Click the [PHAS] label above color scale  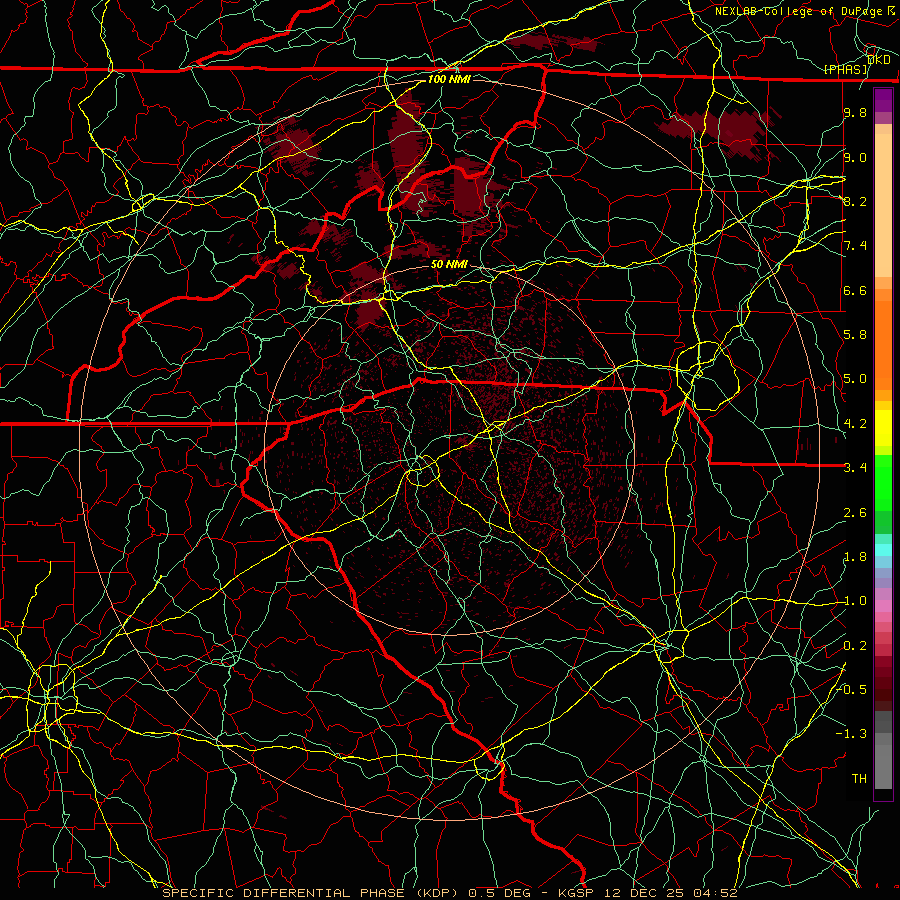[x=846, y=69]
